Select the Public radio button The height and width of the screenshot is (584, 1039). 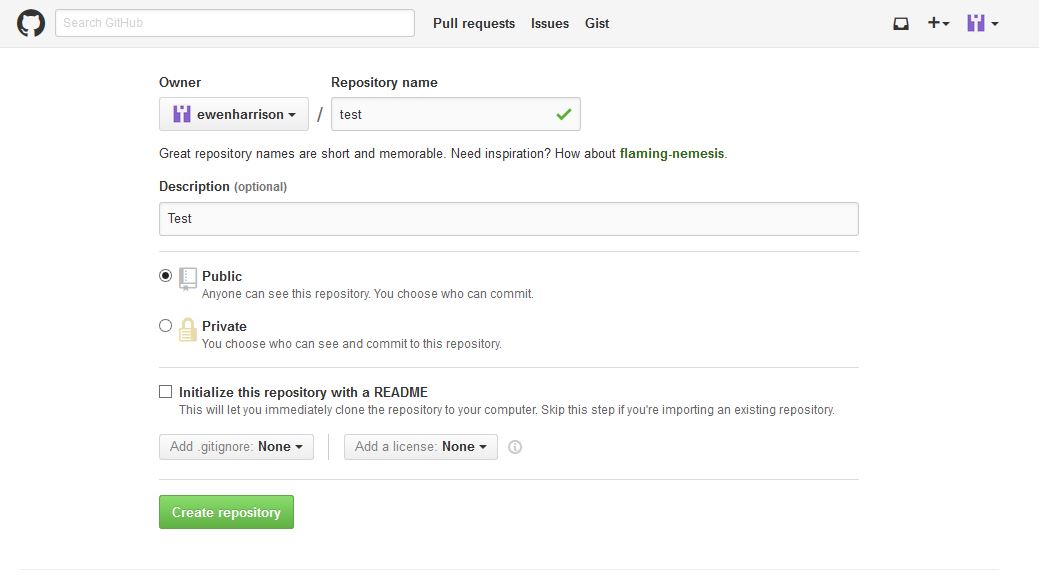[x=166, y=276]
